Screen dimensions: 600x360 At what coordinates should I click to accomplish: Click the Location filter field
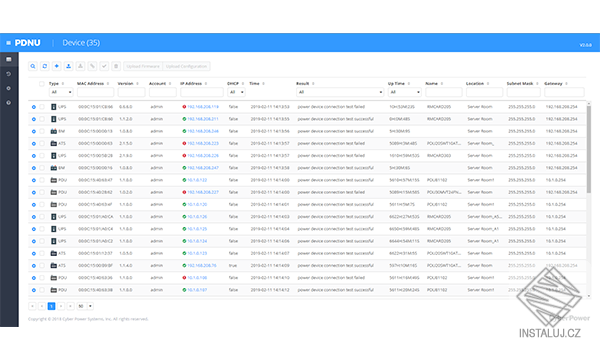coord(484,92)
